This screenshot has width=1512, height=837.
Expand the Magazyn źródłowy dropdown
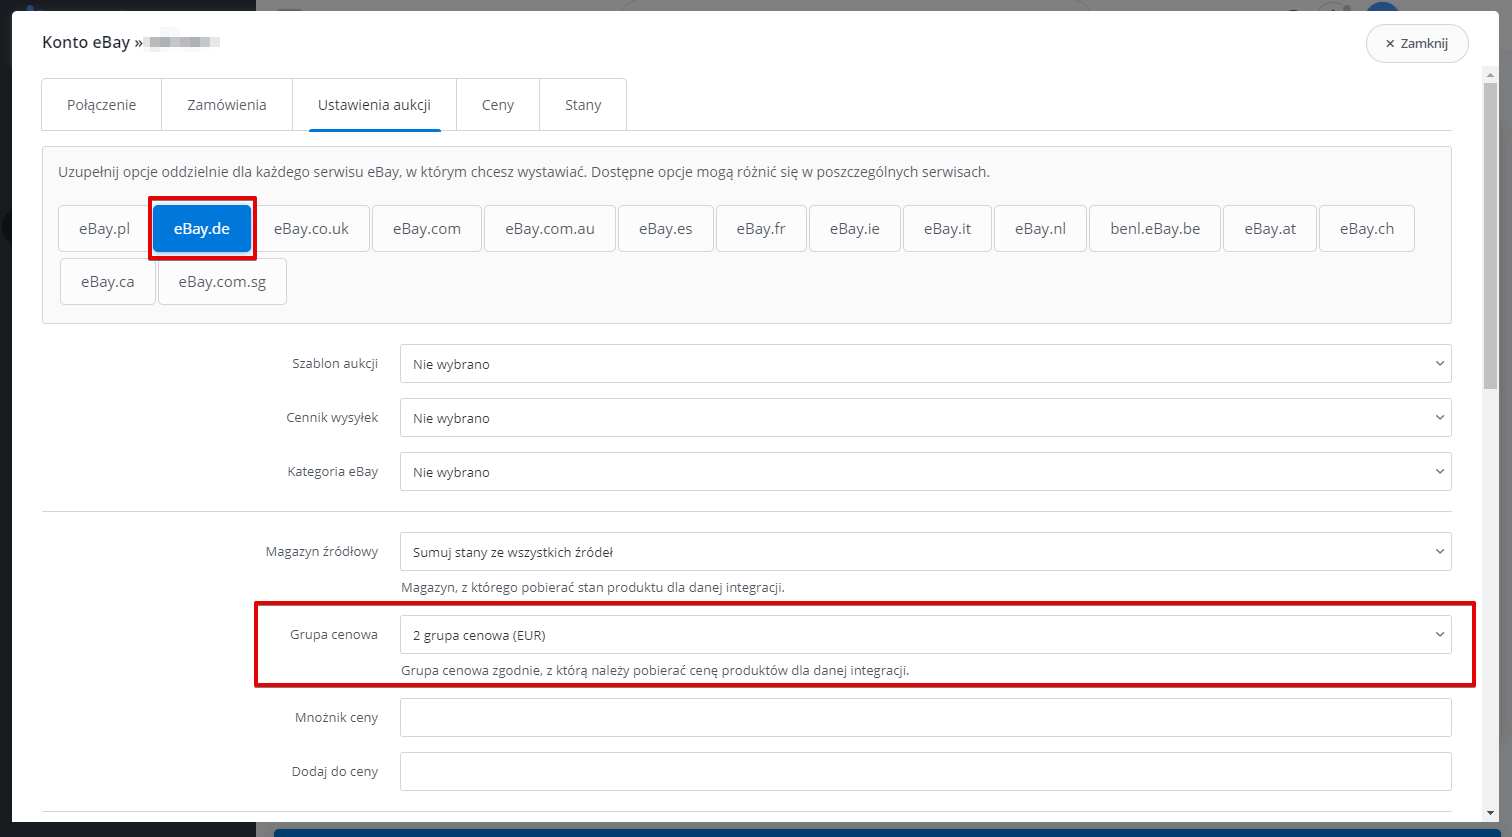(x=925, y=551)
